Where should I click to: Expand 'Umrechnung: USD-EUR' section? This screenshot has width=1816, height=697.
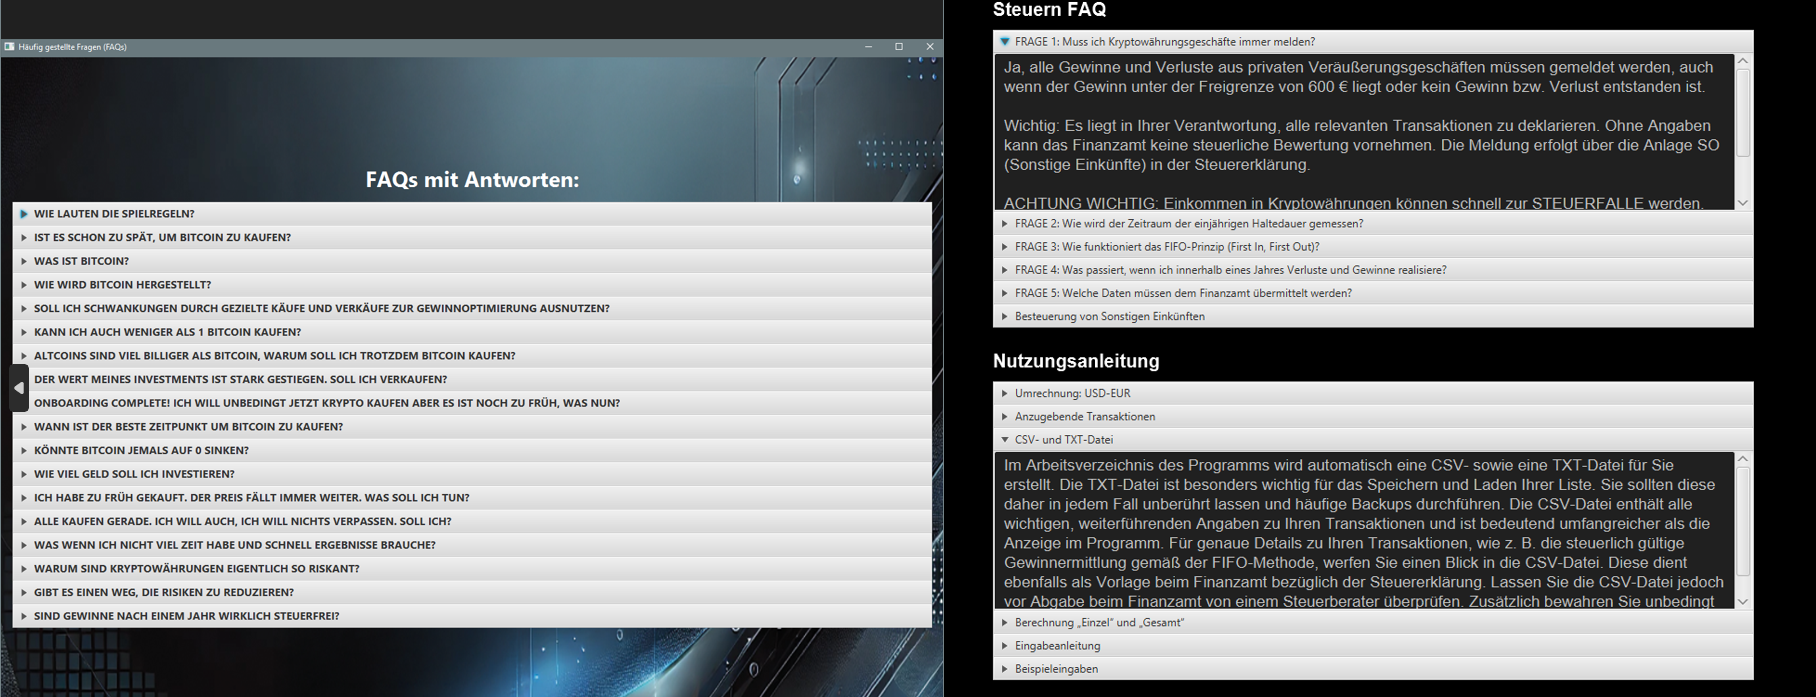(1373, 393)
